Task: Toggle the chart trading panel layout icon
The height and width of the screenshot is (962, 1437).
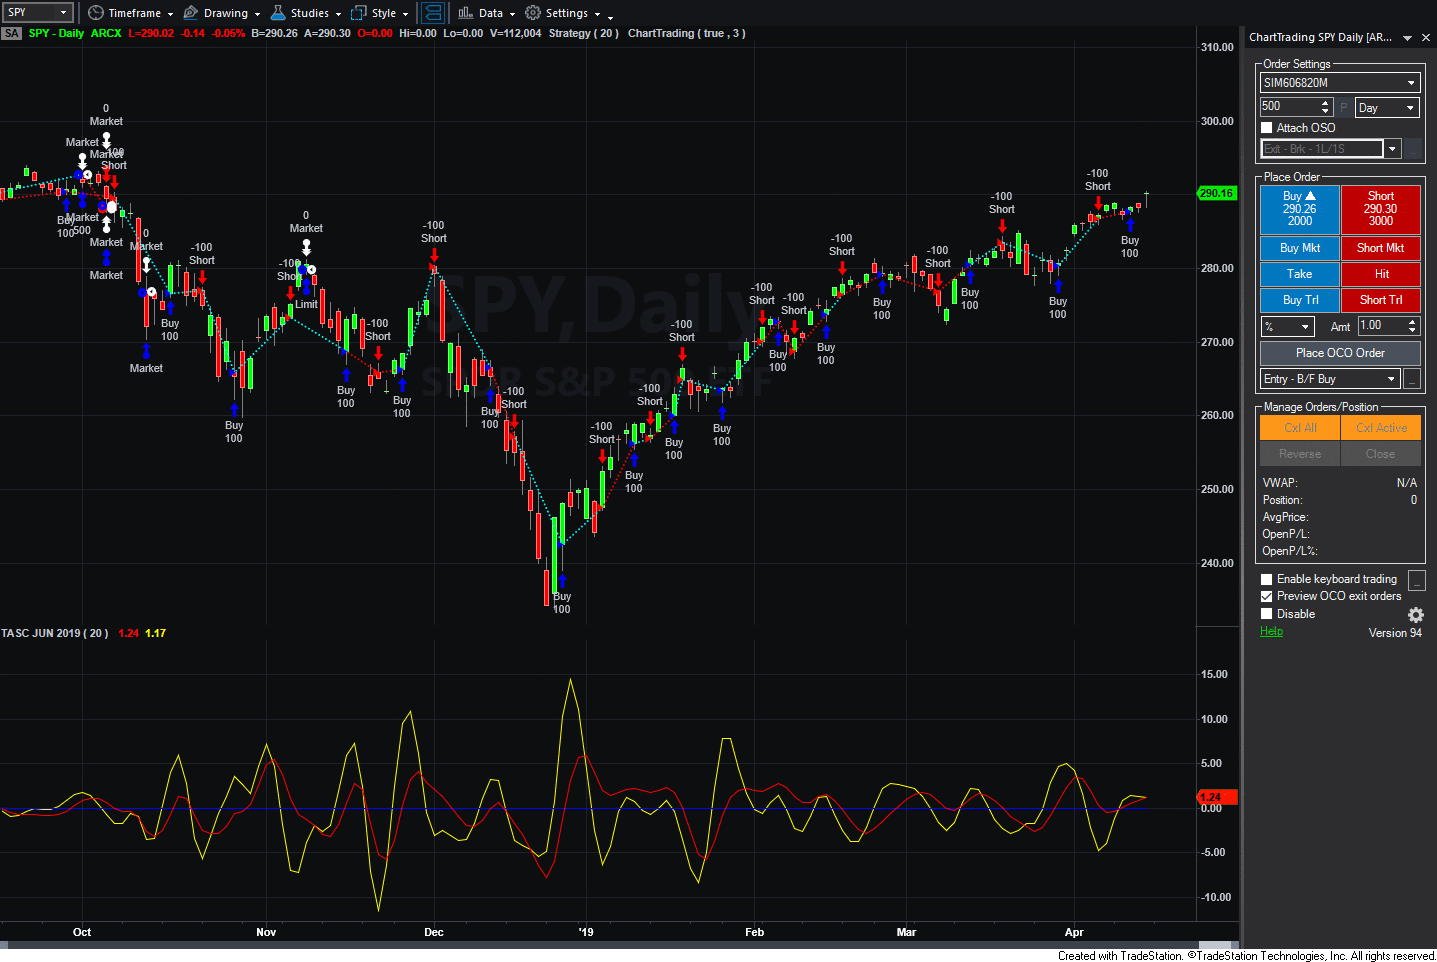Action: pos(433,13)
